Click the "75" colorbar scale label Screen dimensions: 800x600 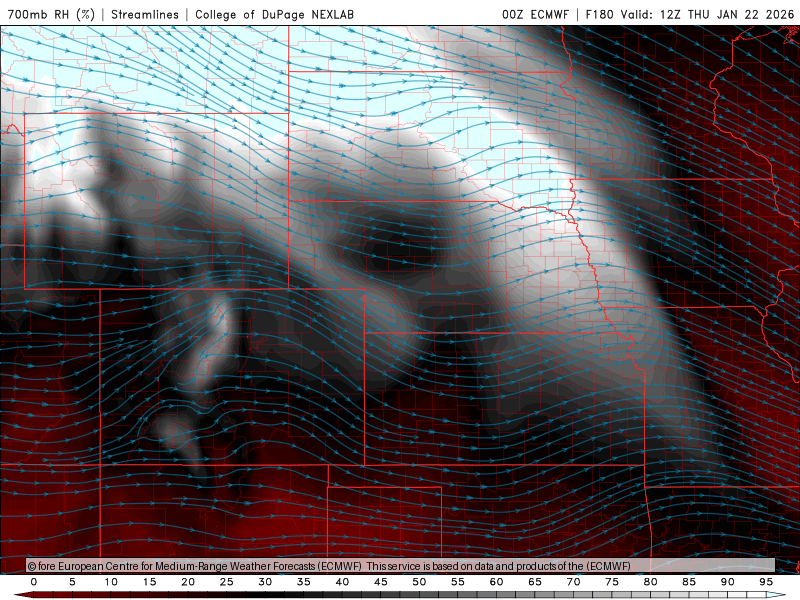(612, 582)
